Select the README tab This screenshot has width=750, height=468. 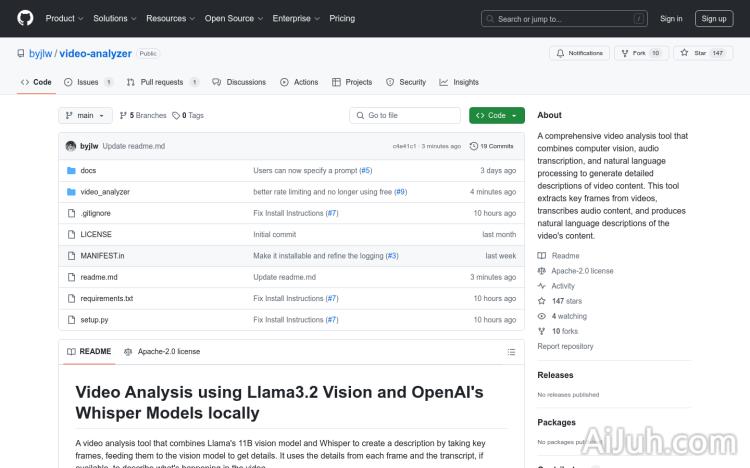pos(89,352)
